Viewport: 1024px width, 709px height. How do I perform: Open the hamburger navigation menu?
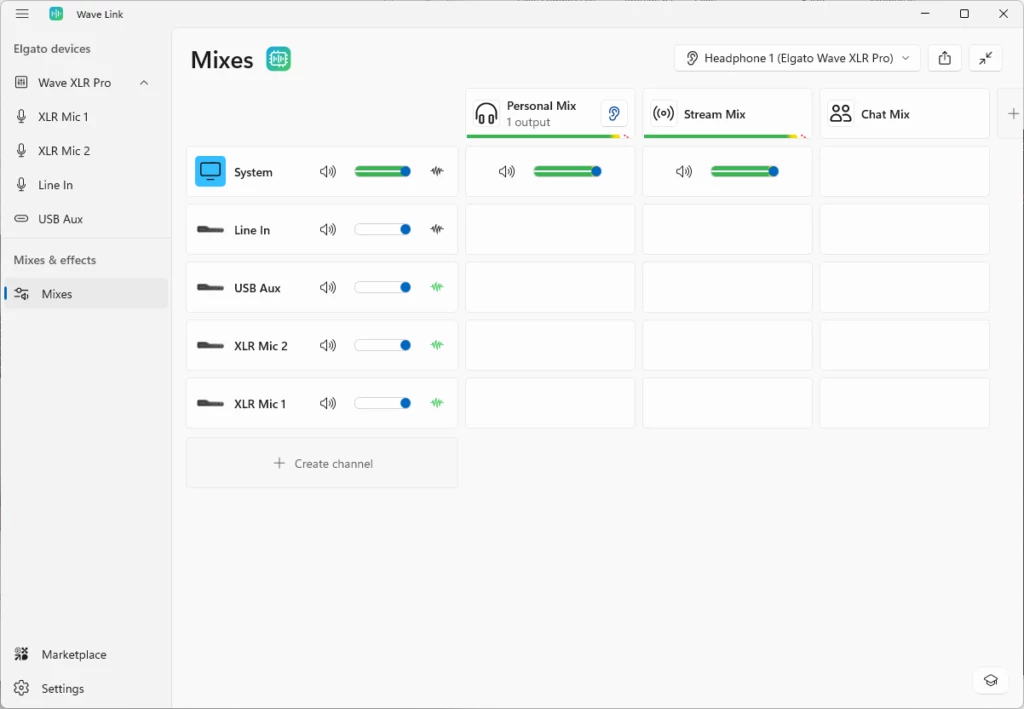[x=22, y=14]
